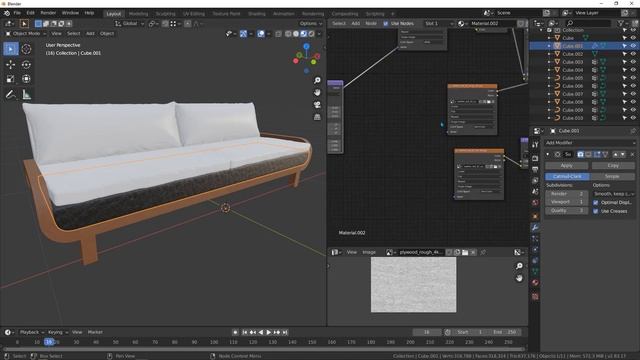This screenshot has width=640, height=360.
Task: Toggle the camera view icon
Action: [317, 105]
